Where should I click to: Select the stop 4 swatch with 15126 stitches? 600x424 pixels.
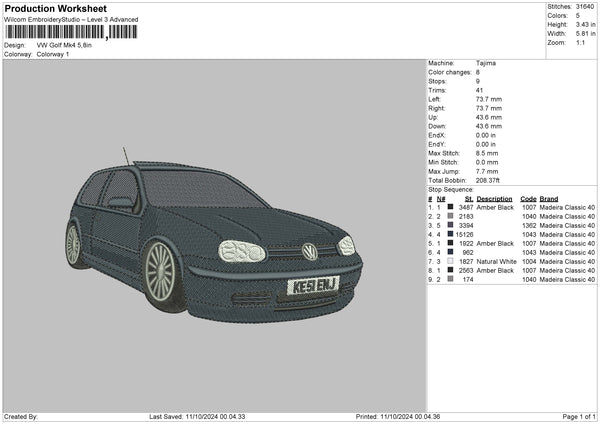click(451, 234)
